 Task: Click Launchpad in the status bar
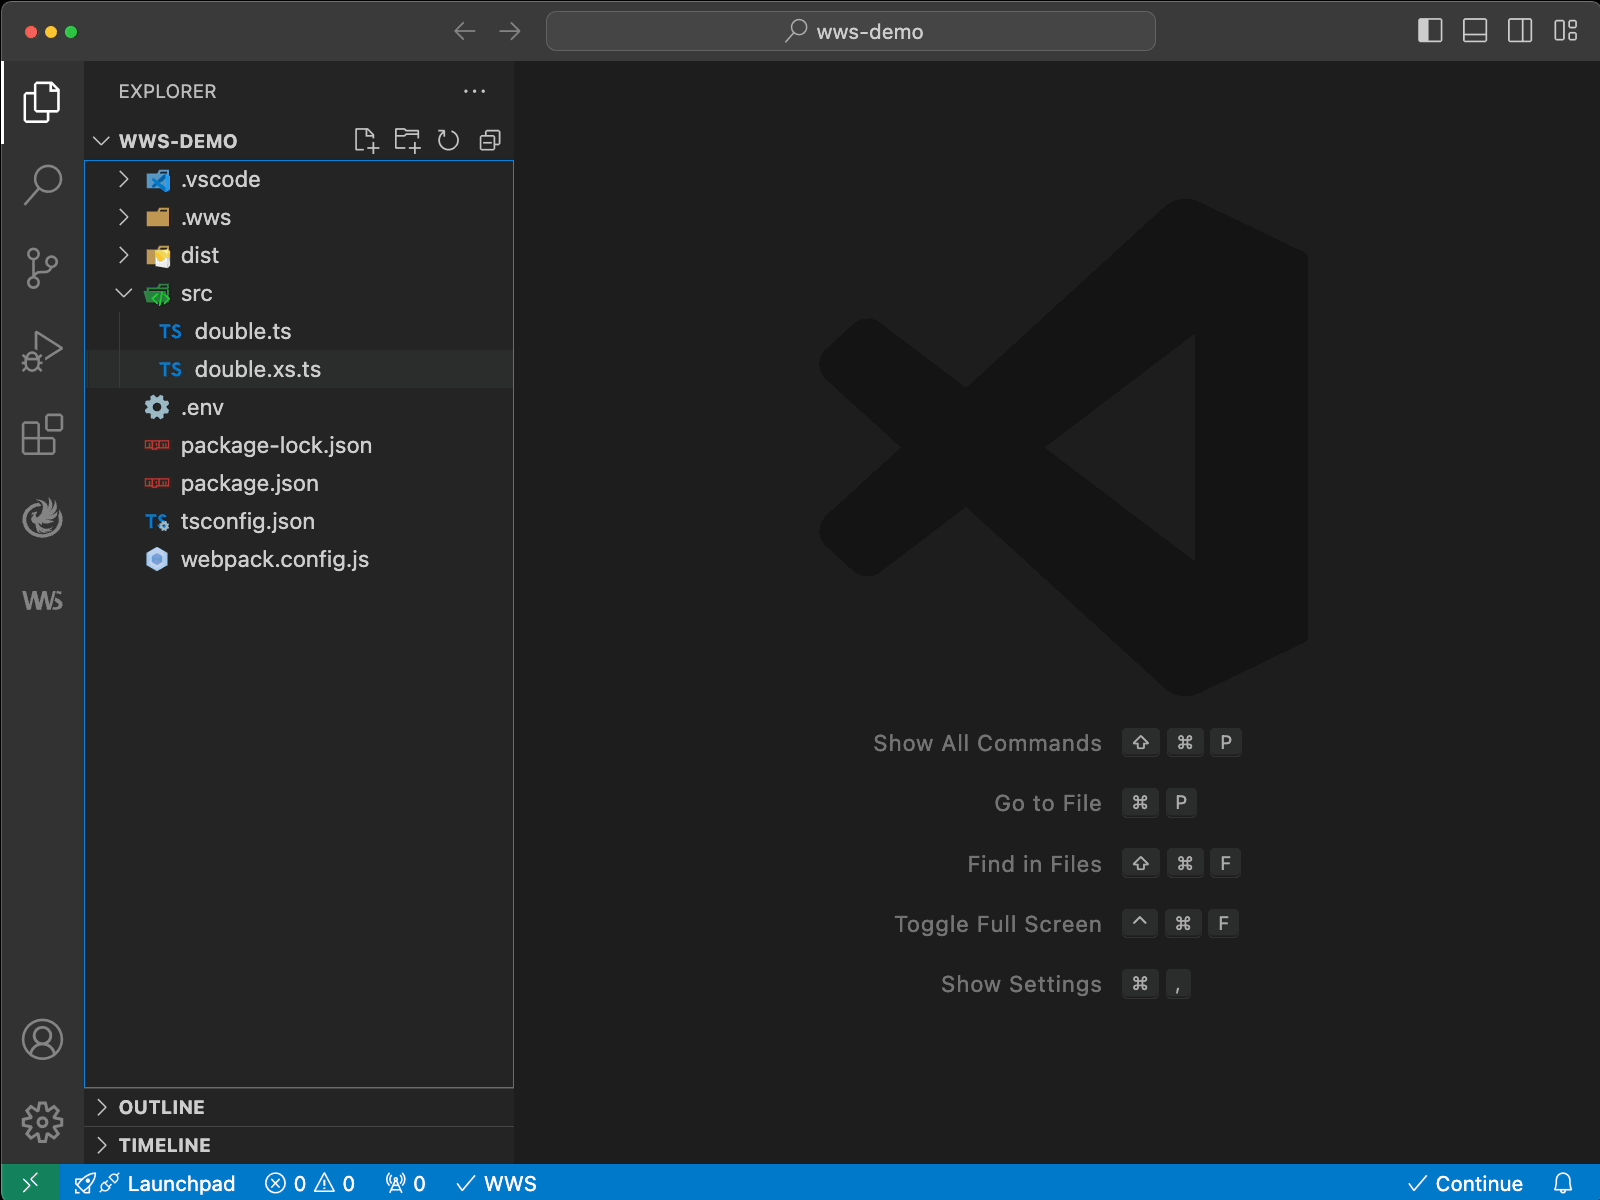(x=155, y=1183)
